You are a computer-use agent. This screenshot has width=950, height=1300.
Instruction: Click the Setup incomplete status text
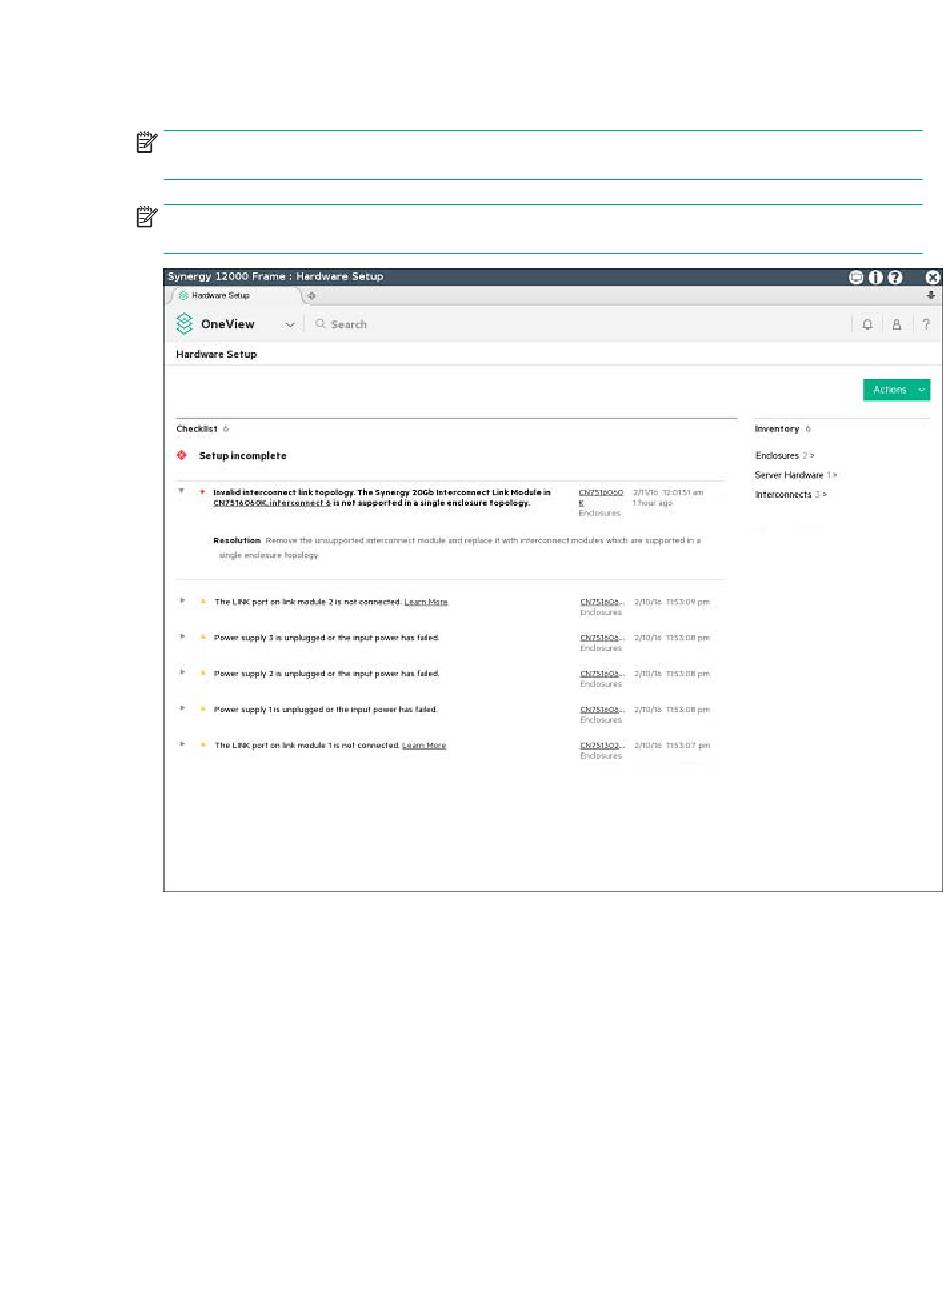point(243,456)
